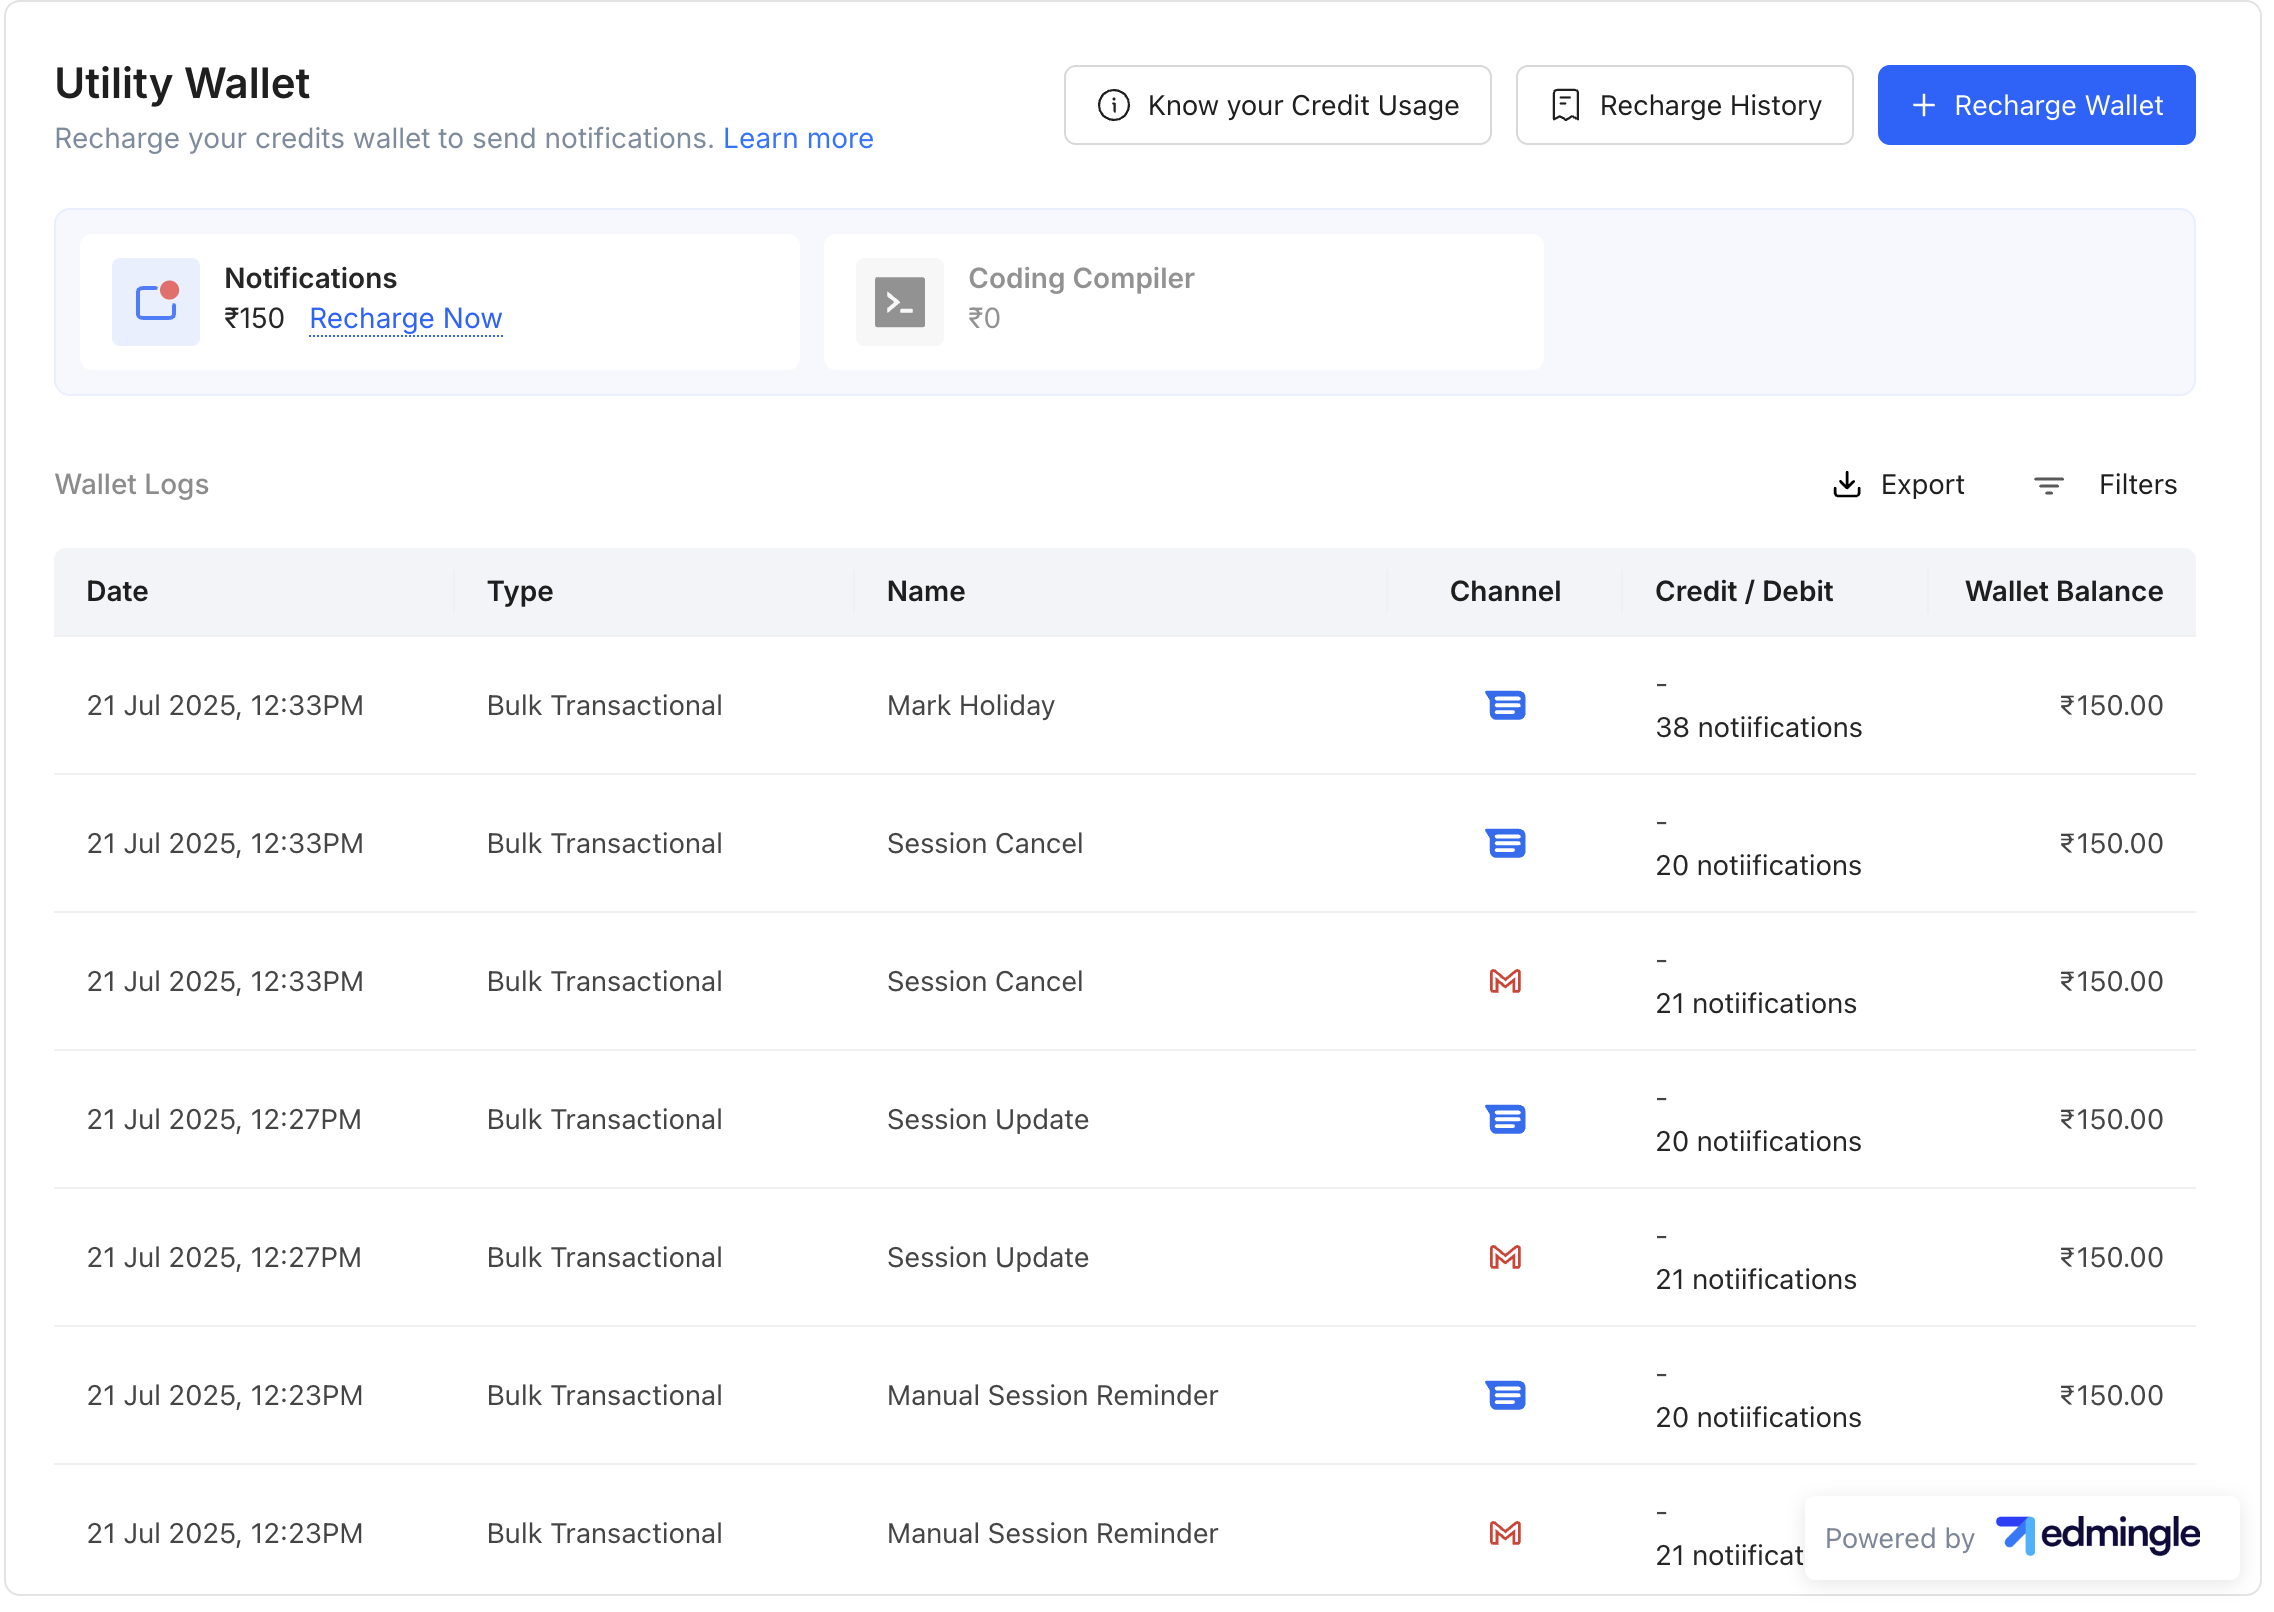Click the Bulk Transactional type in Mark Holiday row
Image resolution: width=2274 pixels, height=1612 pixels.
pos(604,705)
